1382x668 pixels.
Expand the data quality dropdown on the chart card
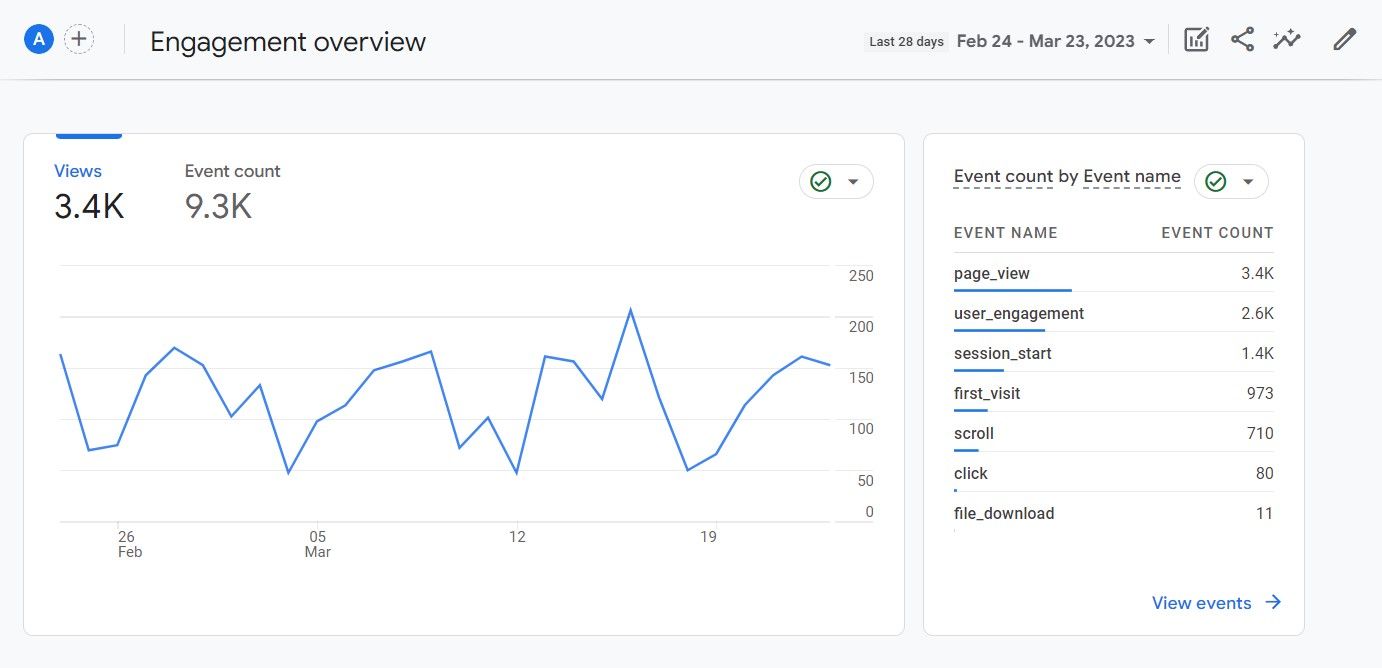pyautogui.click(x=854, y=181)
